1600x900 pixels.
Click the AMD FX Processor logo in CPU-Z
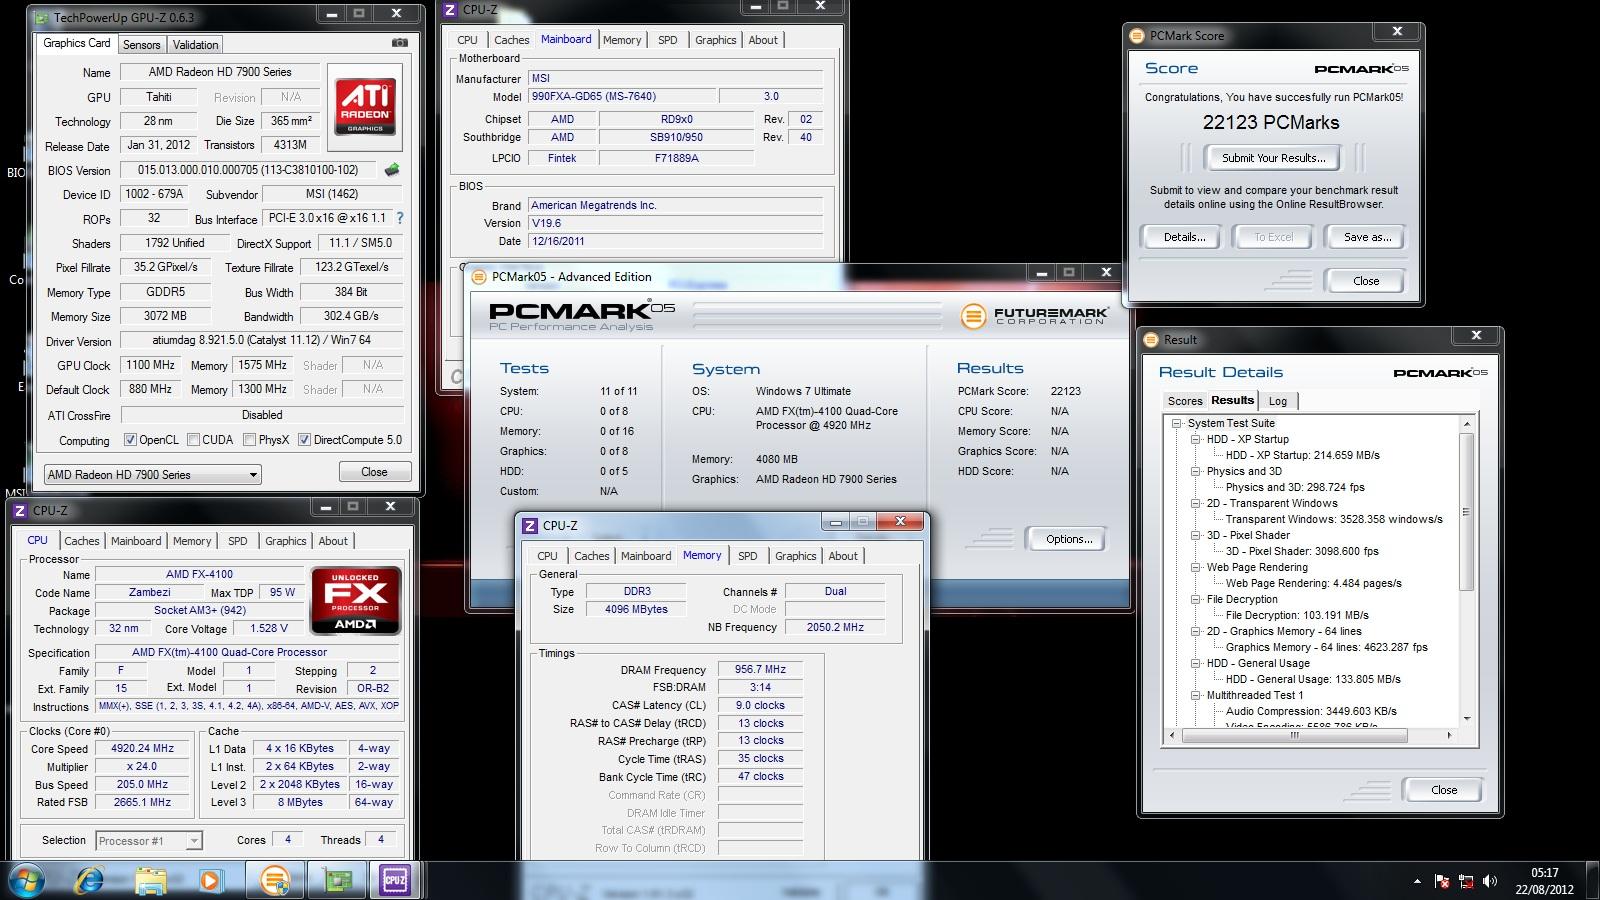coord(355,600)
